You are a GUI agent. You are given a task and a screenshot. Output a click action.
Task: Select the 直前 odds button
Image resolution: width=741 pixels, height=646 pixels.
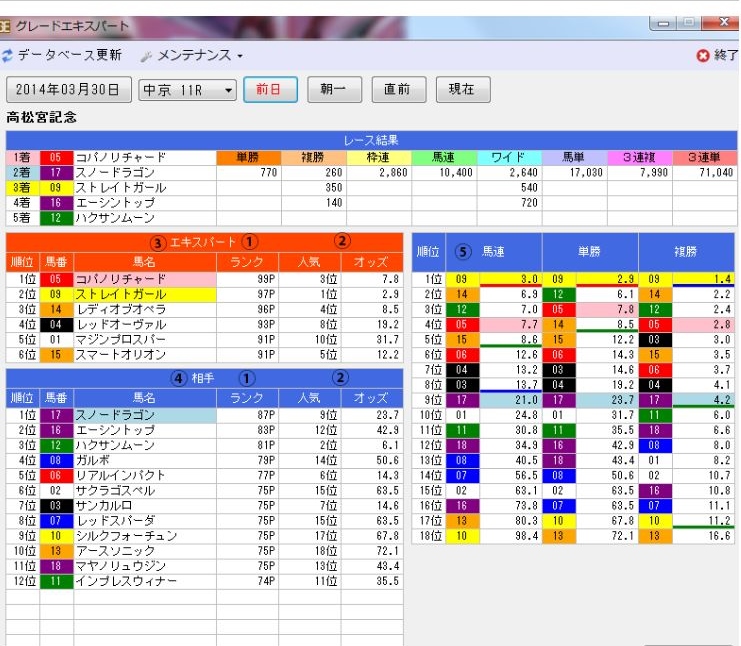coord(398,89)
